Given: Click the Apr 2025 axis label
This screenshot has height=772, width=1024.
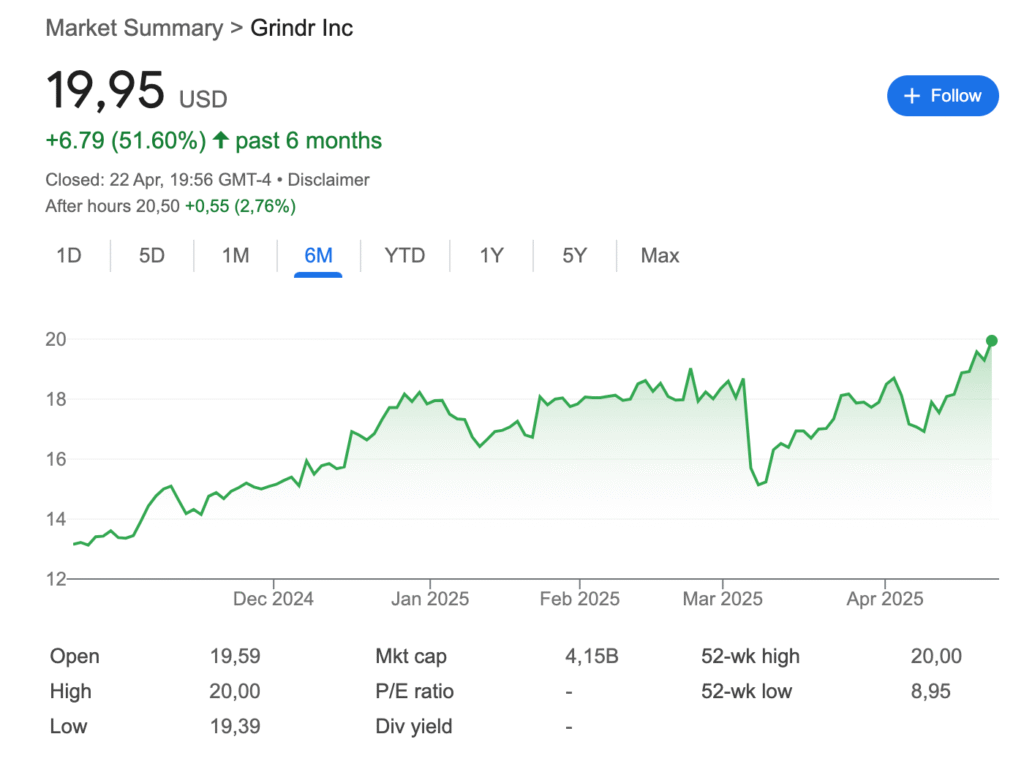Looking at the screenshot, I should (x=885, y=599).
